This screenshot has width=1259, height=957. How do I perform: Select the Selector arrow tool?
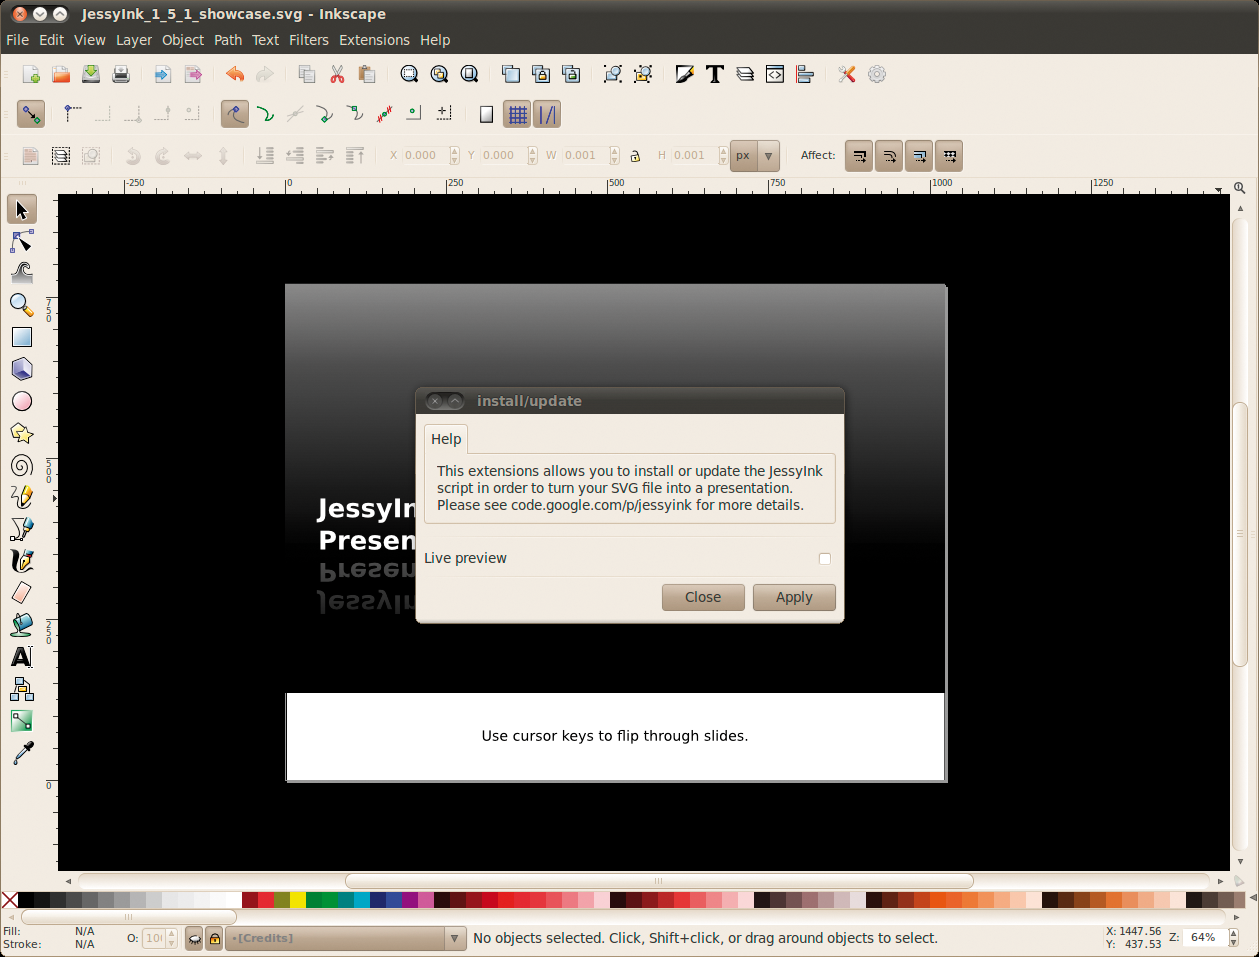coord(22,209)
